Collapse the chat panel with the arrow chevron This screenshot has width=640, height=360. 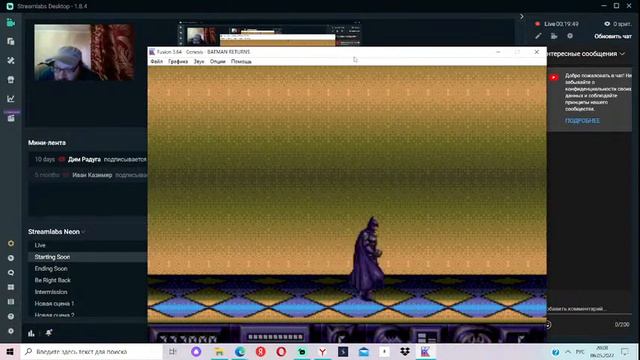click(x=522, y=16)
